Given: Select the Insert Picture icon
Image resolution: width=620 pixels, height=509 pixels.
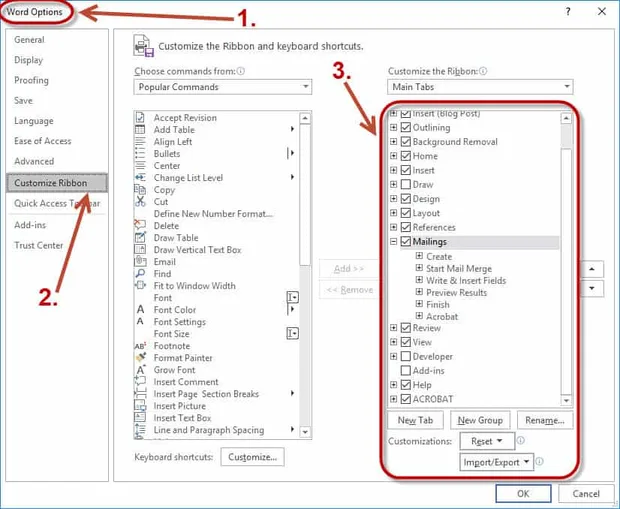Looking at the screenshot, I should tap(140, 405).
